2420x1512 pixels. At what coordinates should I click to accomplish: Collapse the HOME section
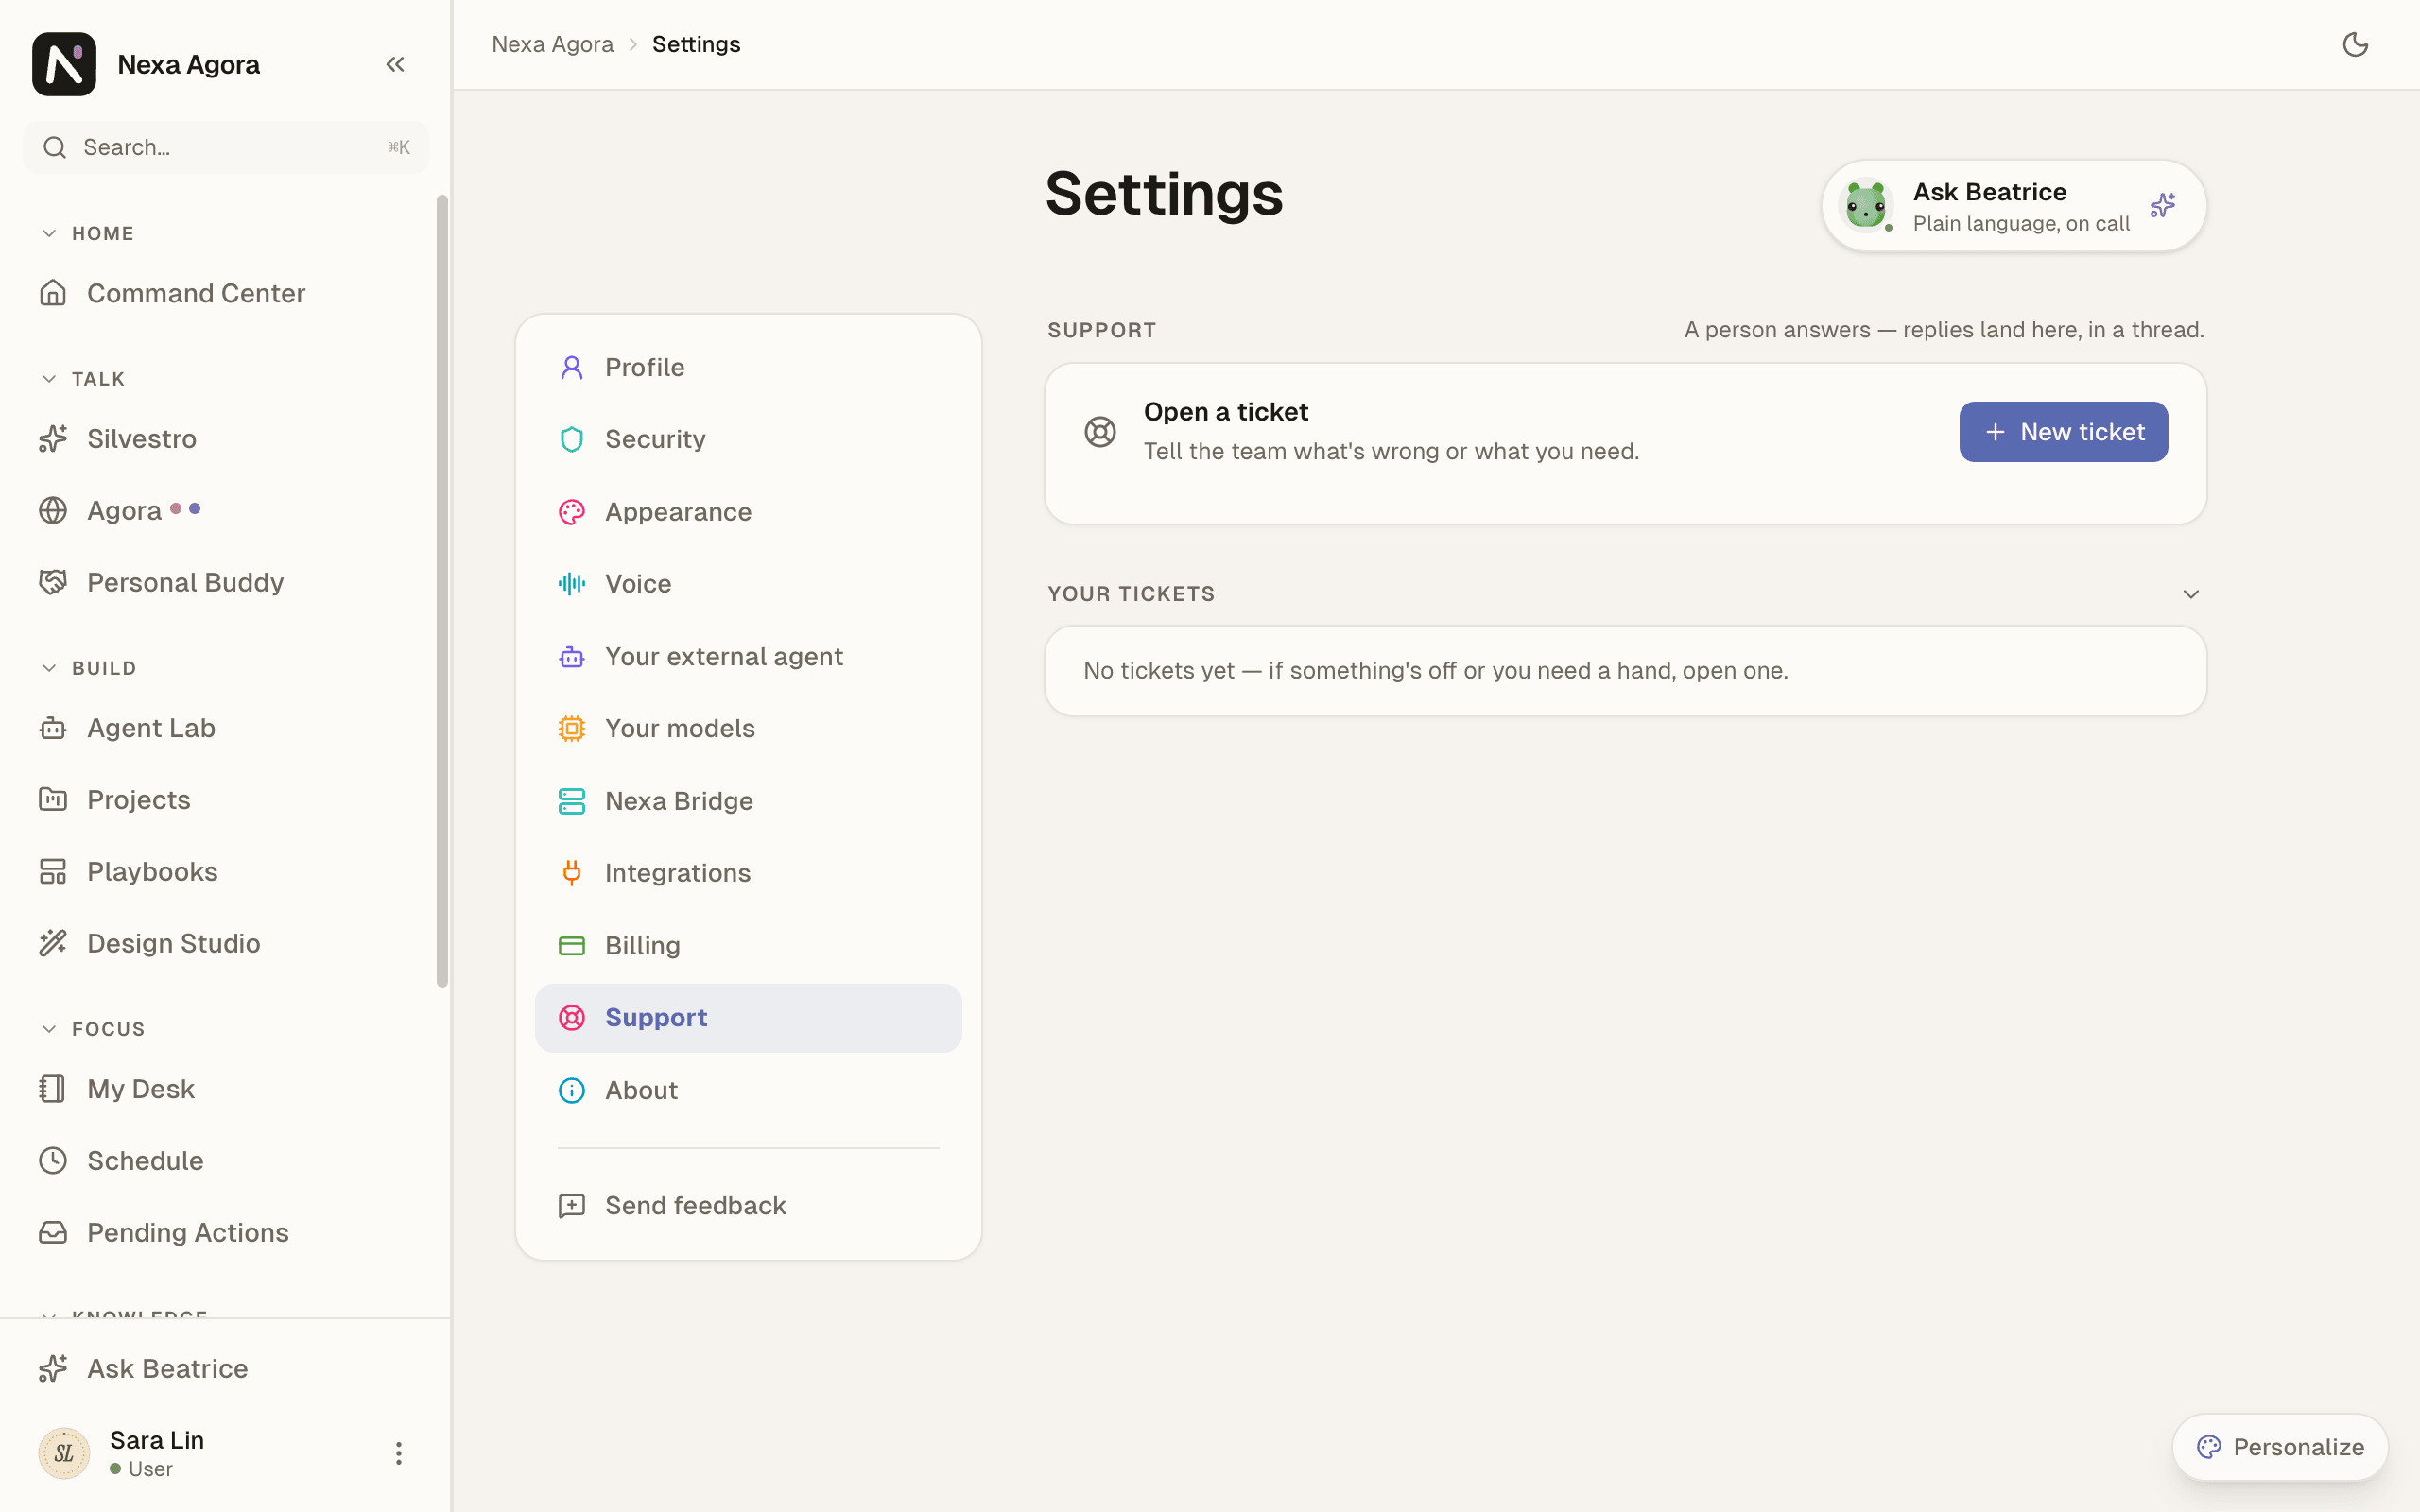(x=49, y=233)
